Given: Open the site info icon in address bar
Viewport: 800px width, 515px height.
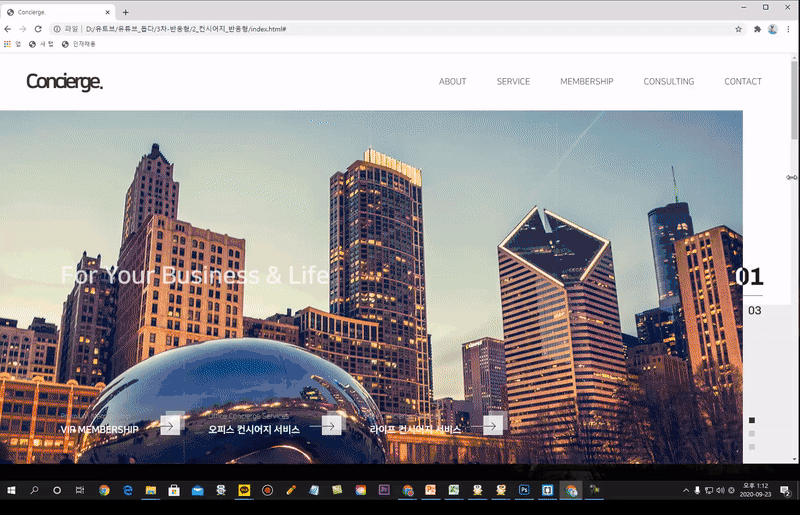Looking at the screenshot, I should tap(57, 29).
